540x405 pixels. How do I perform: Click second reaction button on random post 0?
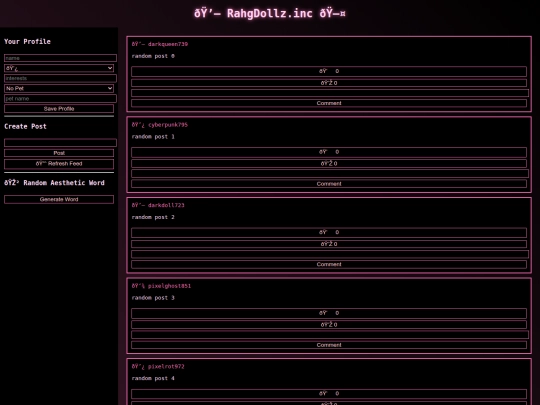pyautogui.click(x=329, y=83)
